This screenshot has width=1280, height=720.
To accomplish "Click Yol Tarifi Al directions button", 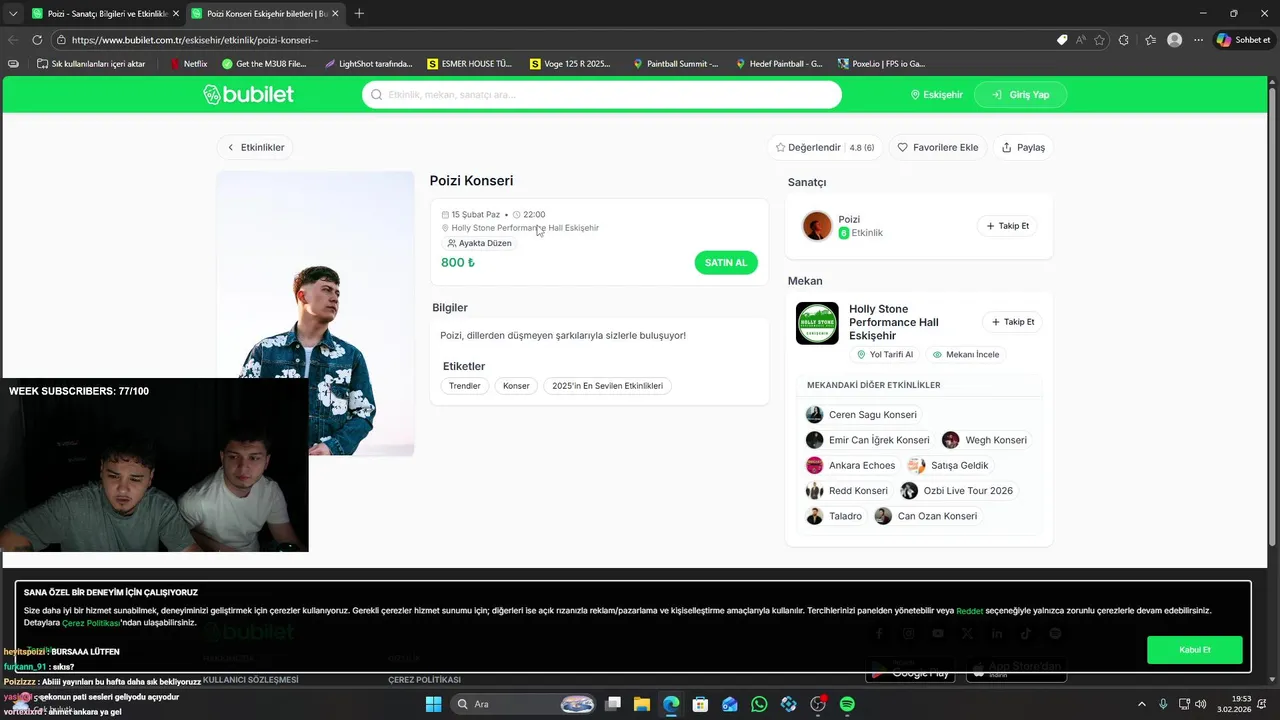I will click(885, 355).
